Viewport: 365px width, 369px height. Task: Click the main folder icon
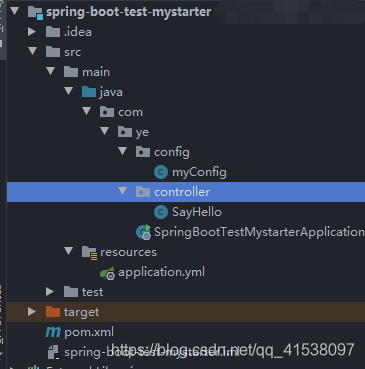tap(71, 72)
